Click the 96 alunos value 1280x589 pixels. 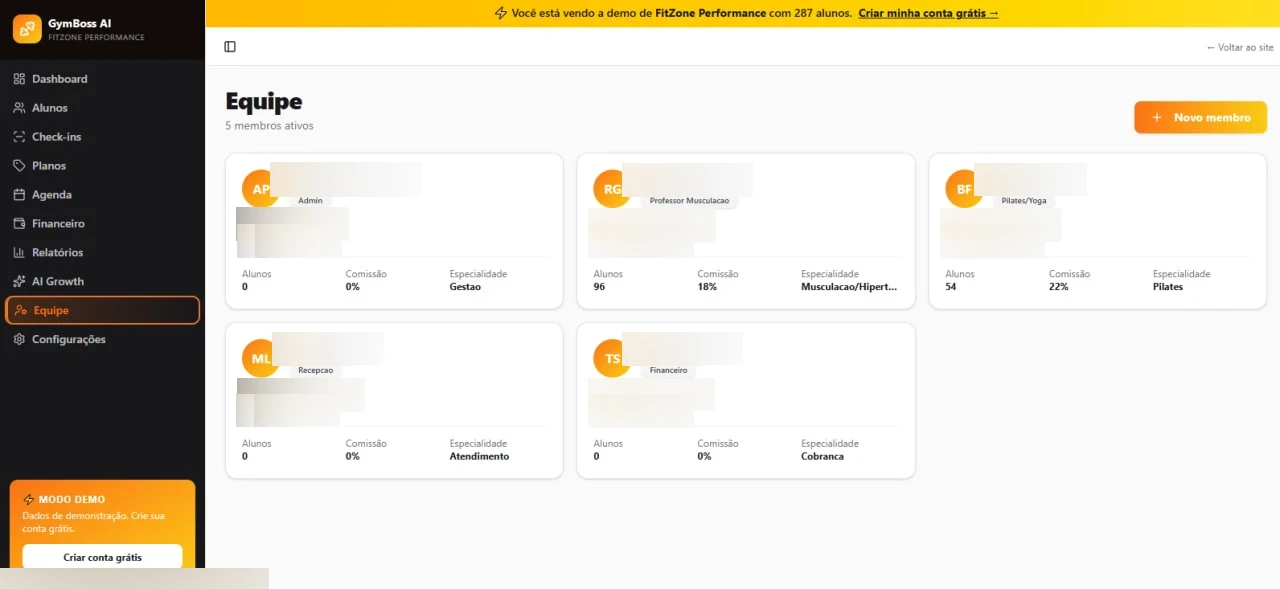tap(599, 287)
